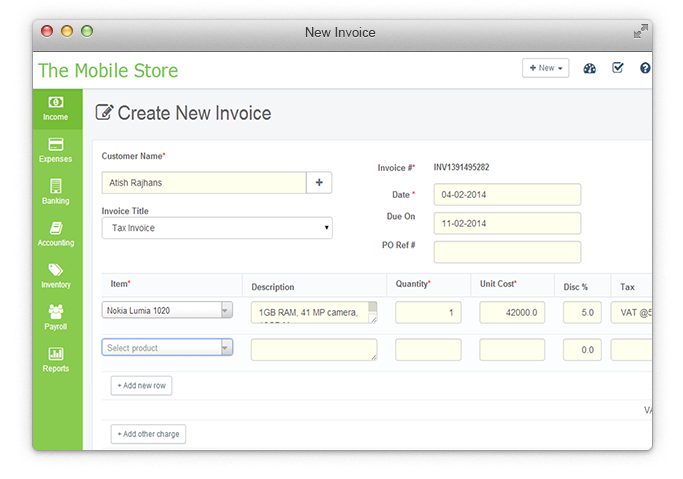683x479 pixels.
Task: Click the Customer Name field Atish Rajhans
Action: pos(204,182)
